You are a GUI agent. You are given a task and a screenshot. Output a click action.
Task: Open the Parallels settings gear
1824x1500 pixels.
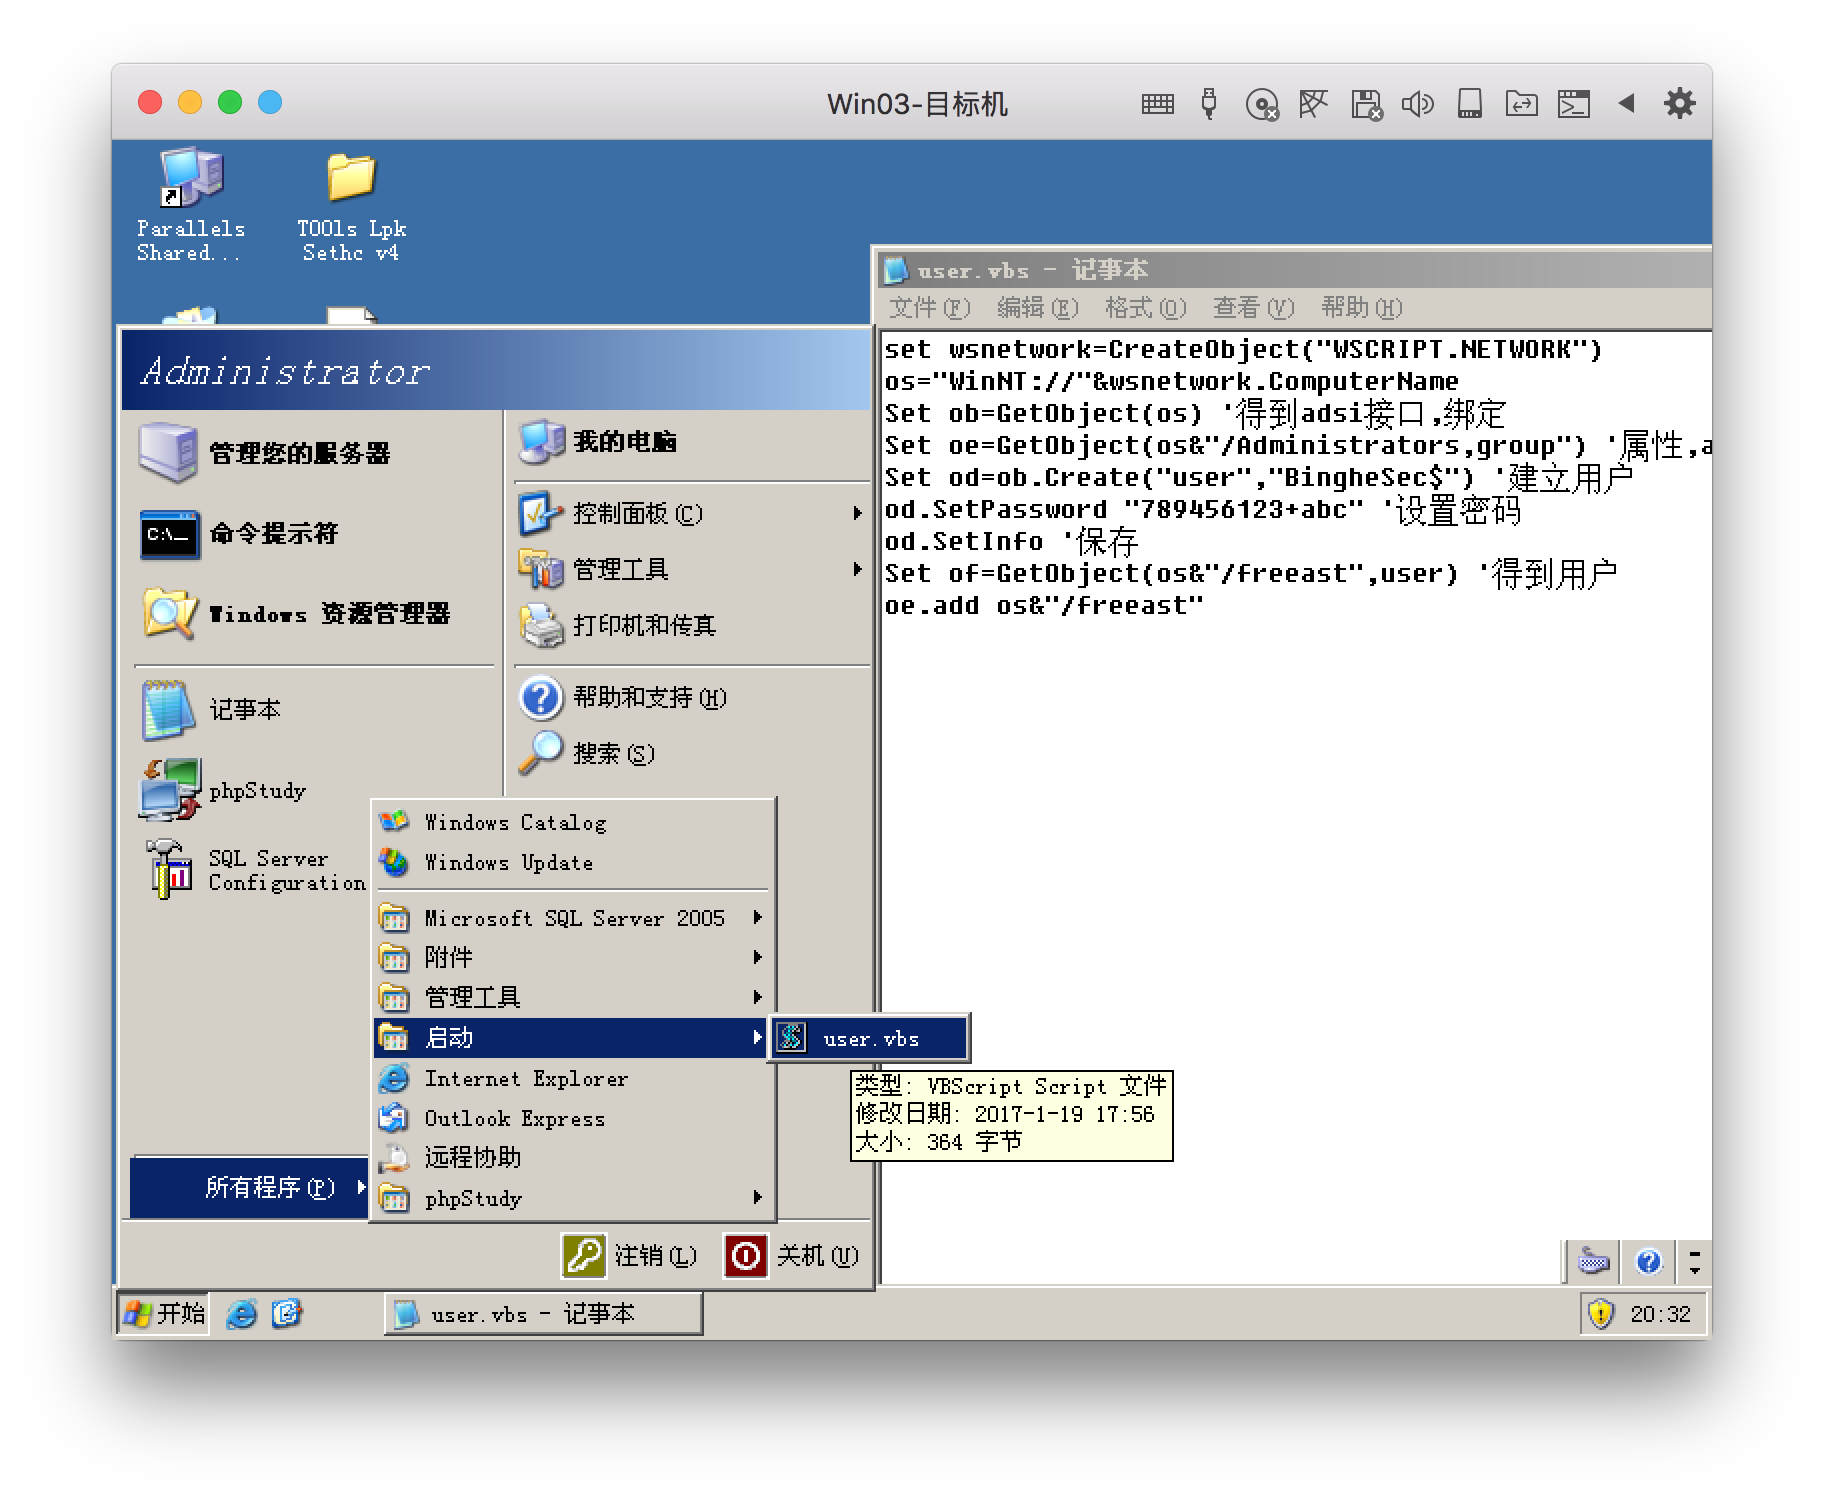[1679, 103]
